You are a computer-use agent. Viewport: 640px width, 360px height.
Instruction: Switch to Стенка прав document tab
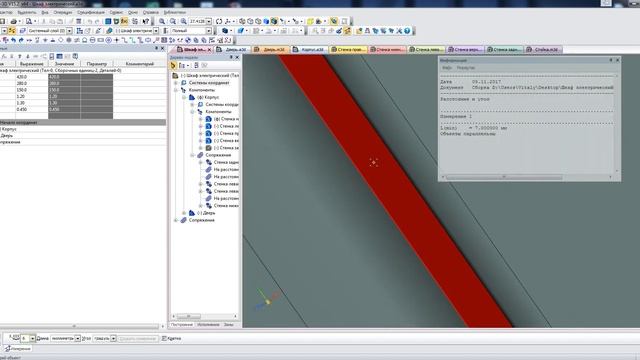click(348, 49)
